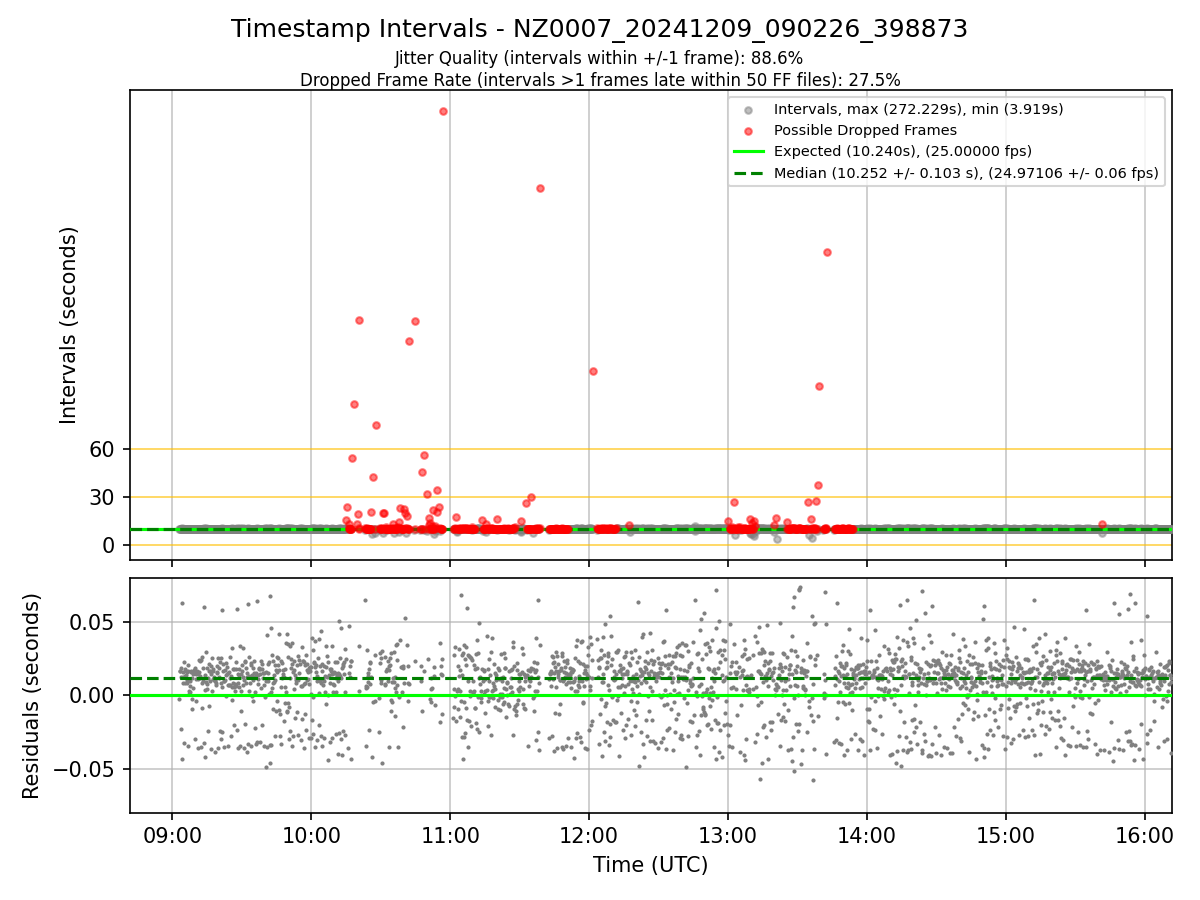Click the 09:00 time tick label
The height and width of the screenshot is (900, 1200).
pyautogui.click(x=172, y=834)
